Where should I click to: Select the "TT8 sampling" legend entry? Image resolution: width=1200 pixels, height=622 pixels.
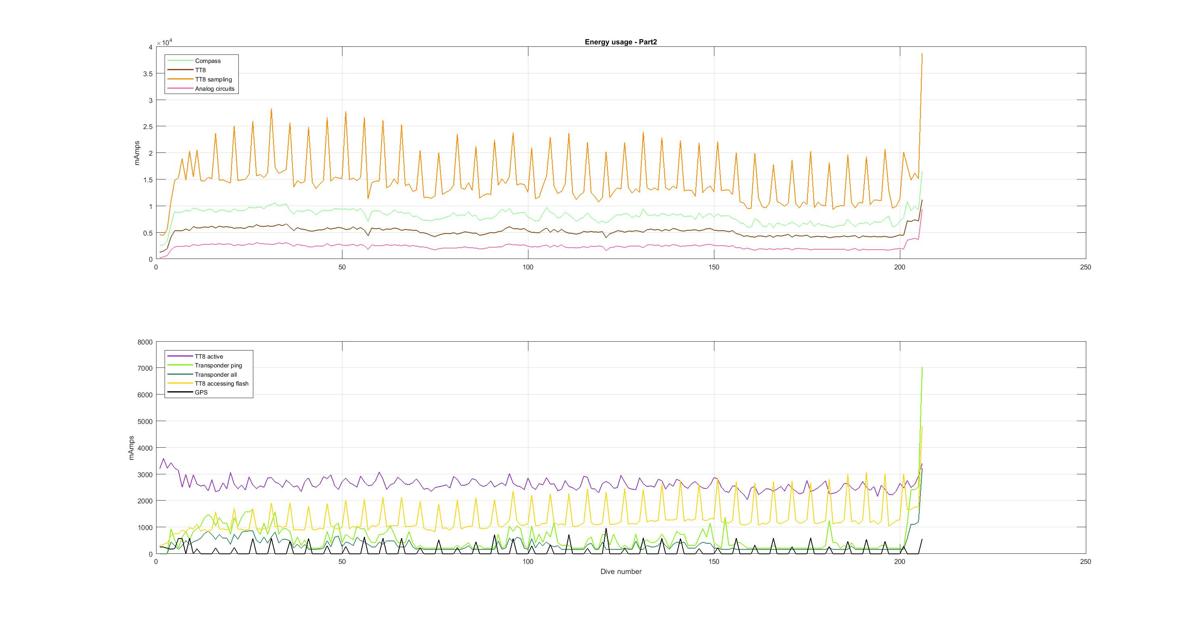coord(200,79)
